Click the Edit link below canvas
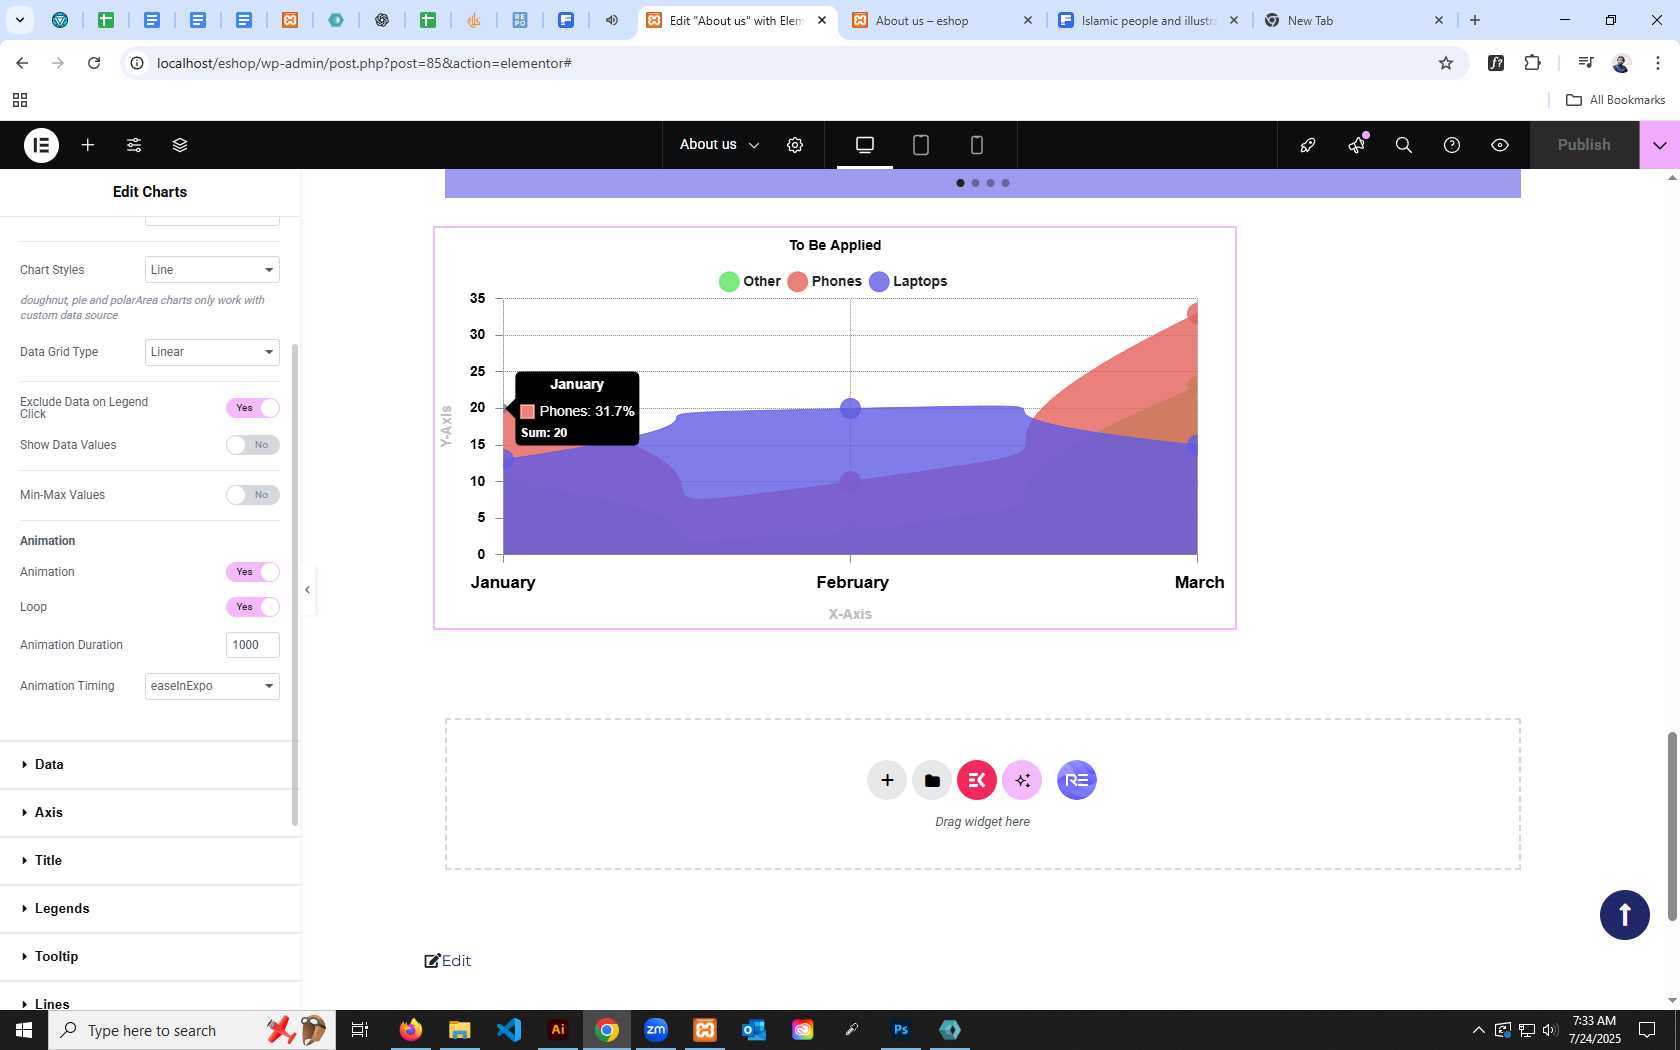 tap(448, 961)
